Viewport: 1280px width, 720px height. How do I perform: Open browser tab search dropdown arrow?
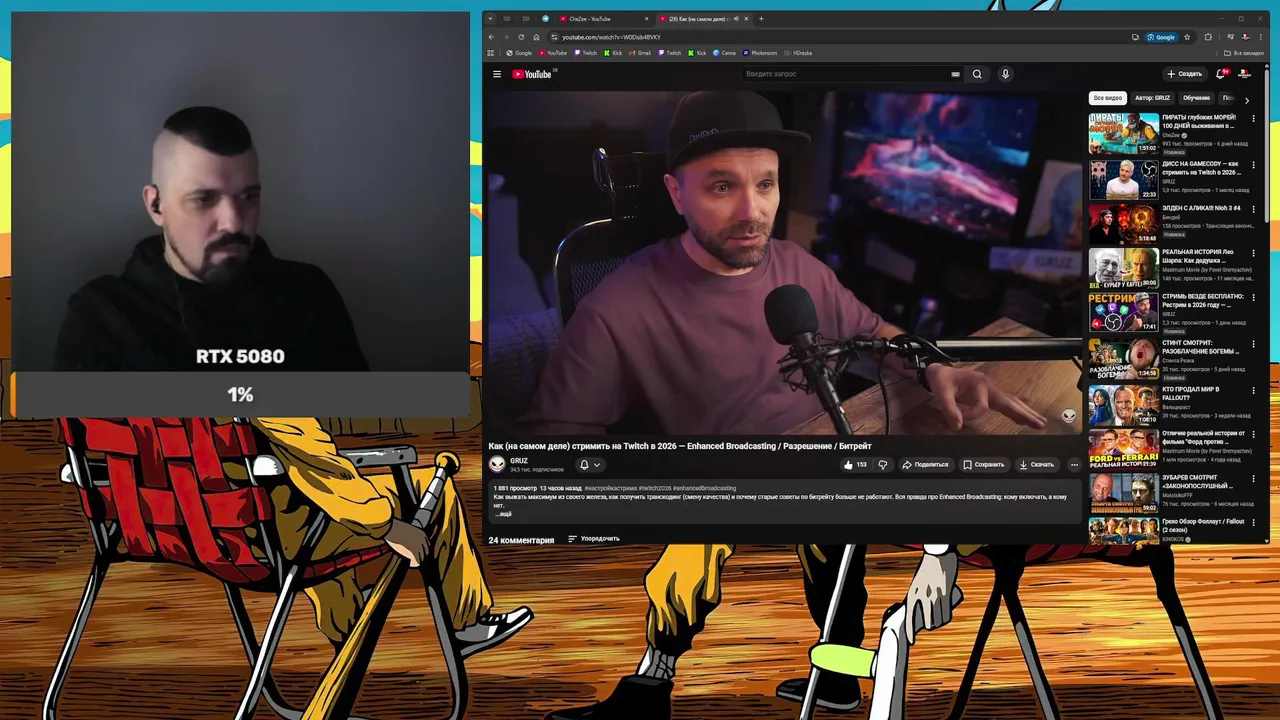[491, 19]
